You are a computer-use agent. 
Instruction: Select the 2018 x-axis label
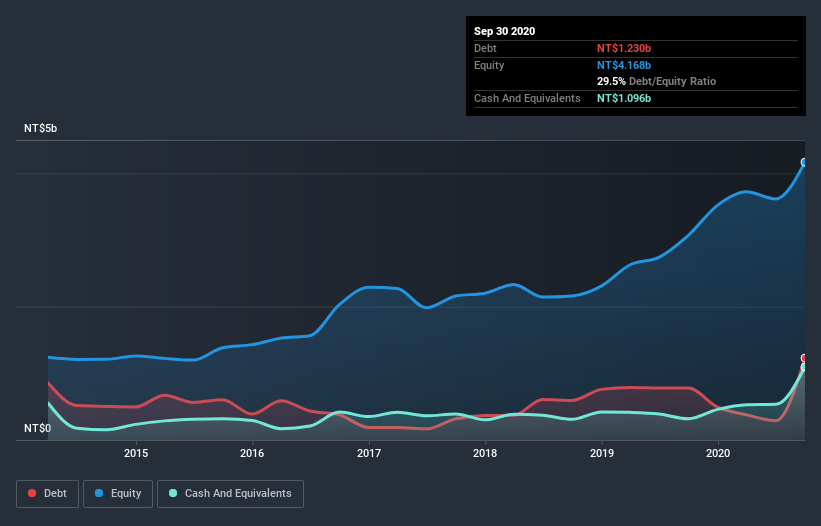485,453
